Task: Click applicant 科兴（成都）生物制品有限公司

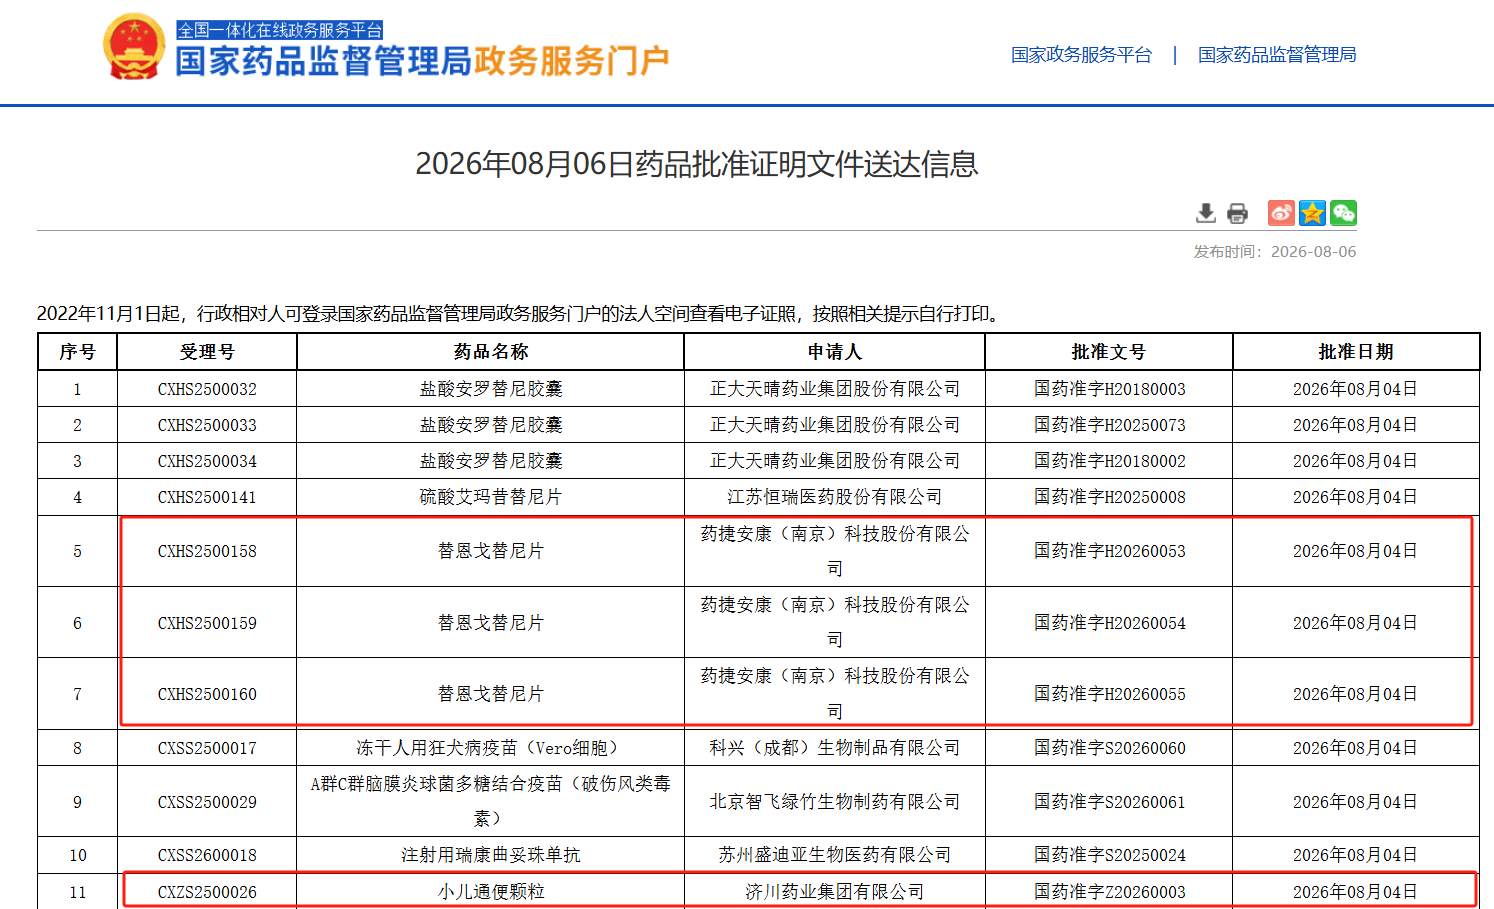Action: [834, 748]
